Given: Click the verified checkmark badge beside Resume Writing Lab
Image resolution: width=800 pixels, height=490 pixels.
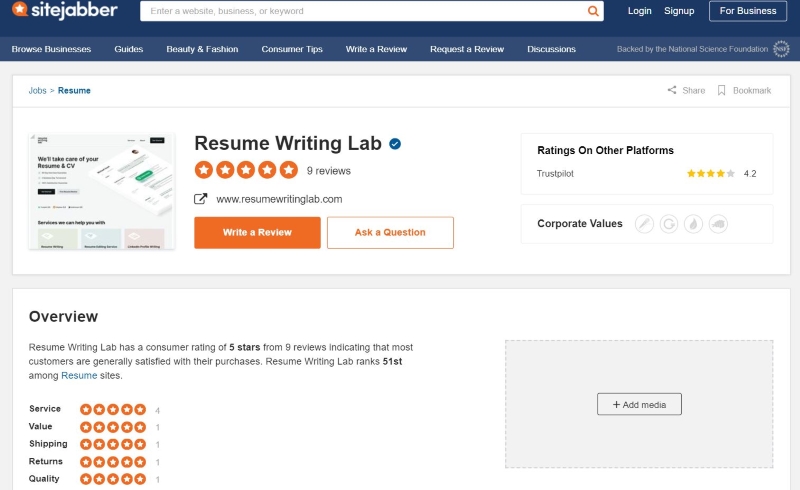Looking at the screenshot, I should (395, 144).
